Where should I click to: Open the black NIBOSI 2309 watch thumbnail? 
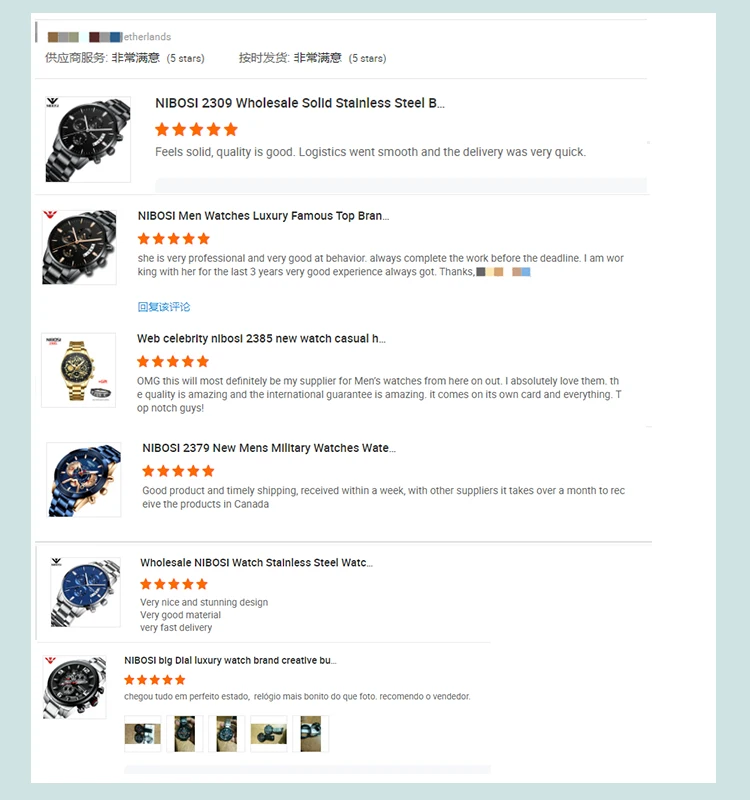tap(88, 139)
